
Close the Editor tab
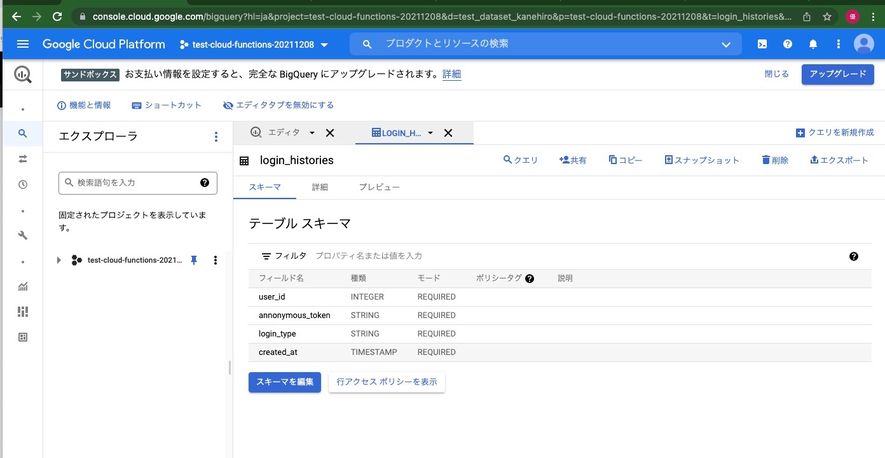pyautogui.click(x=329, y=133)
